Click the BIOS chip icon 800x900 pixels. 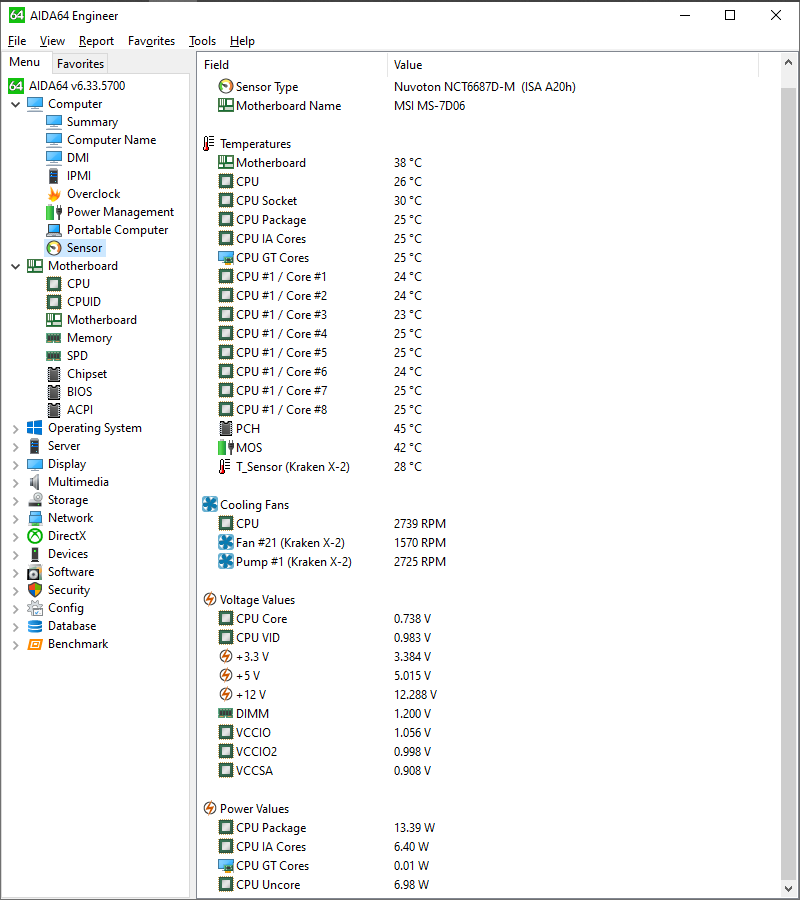tap(54, 392)
